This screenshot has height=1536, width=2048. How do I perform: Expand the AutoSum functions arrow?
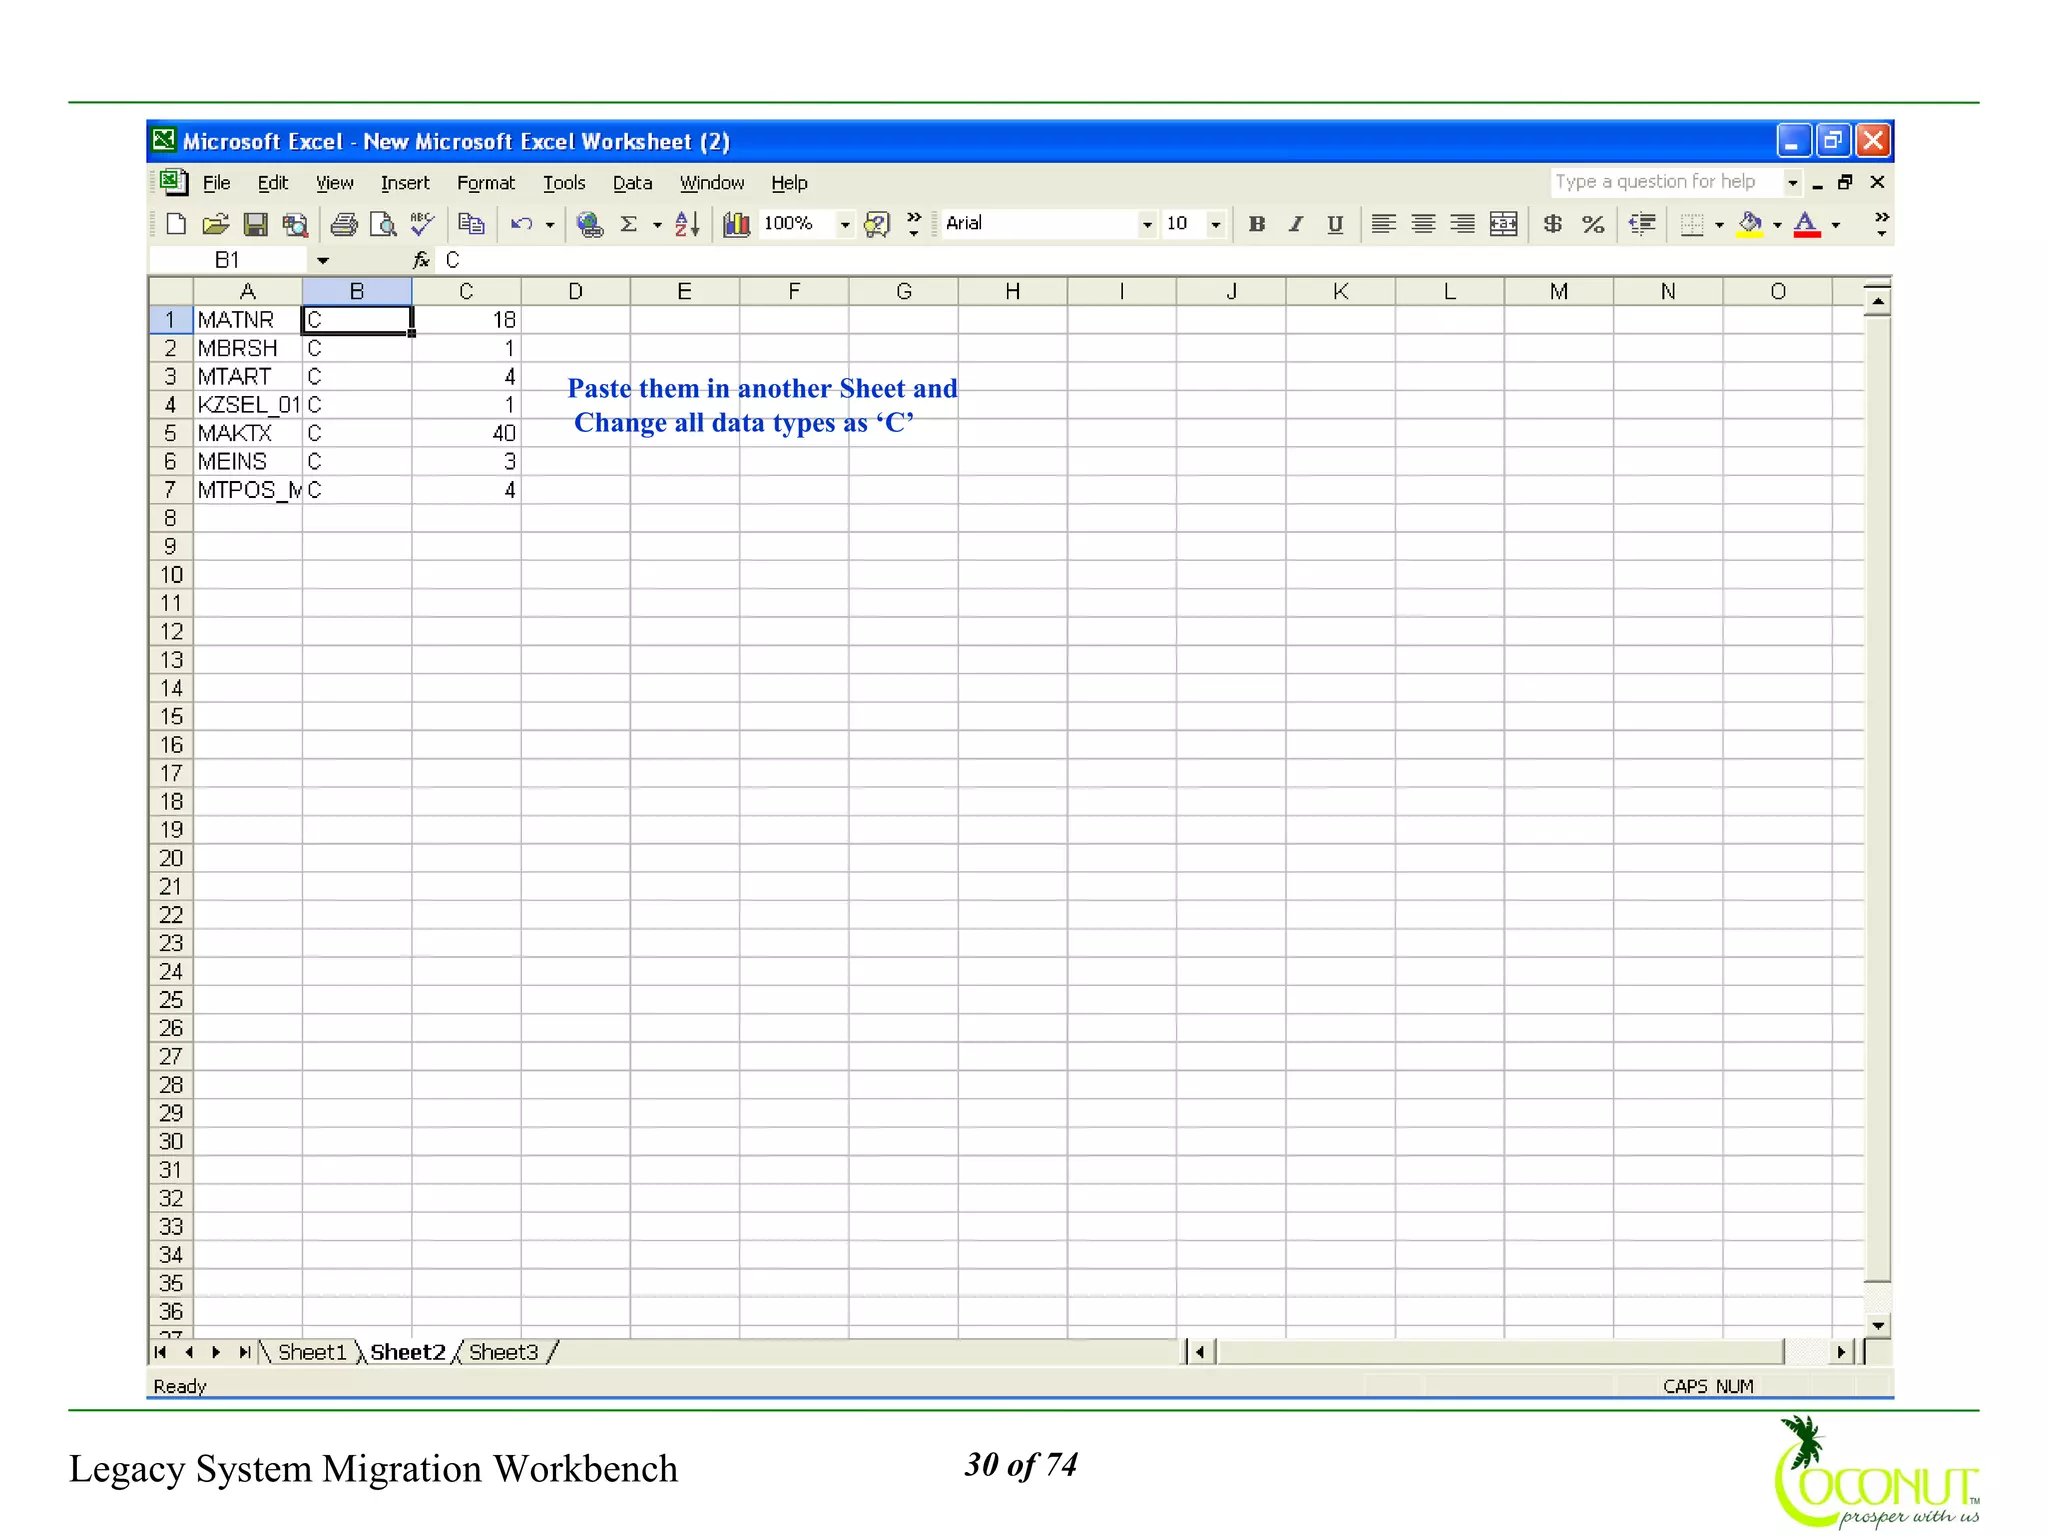tap(657, 224)
